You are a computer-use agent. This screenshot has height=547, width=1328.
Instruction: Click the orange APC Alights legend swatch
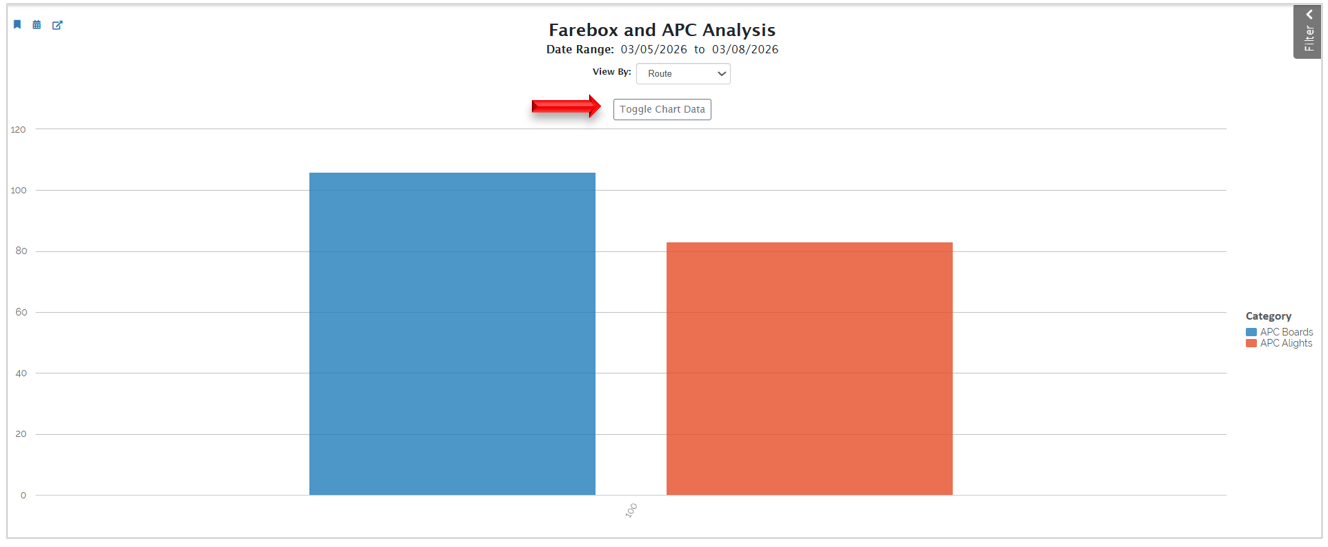[x=1251, y=344]
